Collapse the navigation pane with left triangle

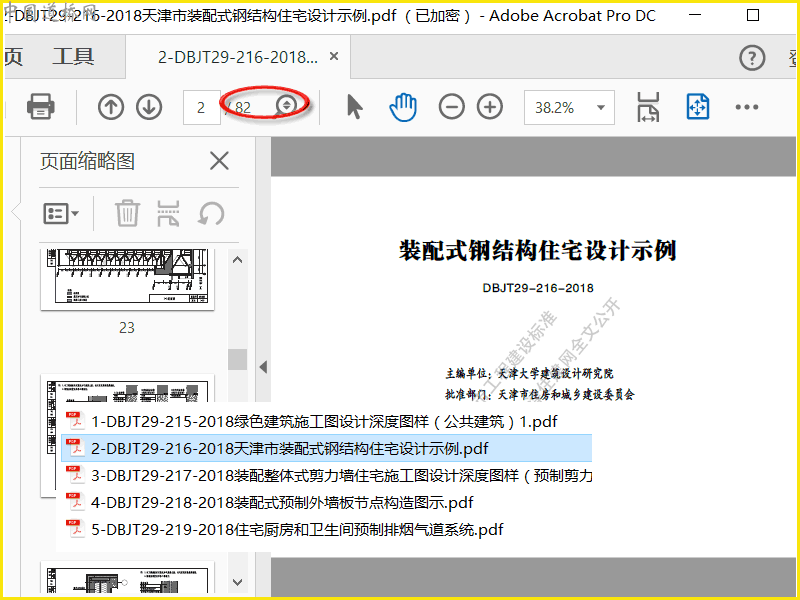tap(263, 367)
